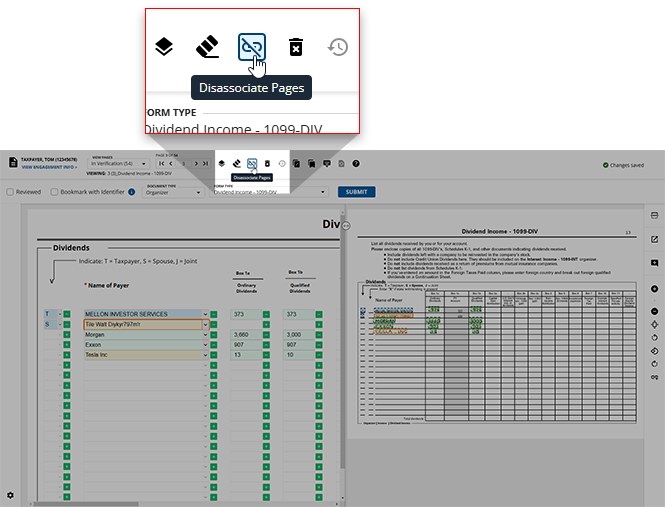Check the Reviewed checkbox
Screen dimensions: 665x507
11,192
